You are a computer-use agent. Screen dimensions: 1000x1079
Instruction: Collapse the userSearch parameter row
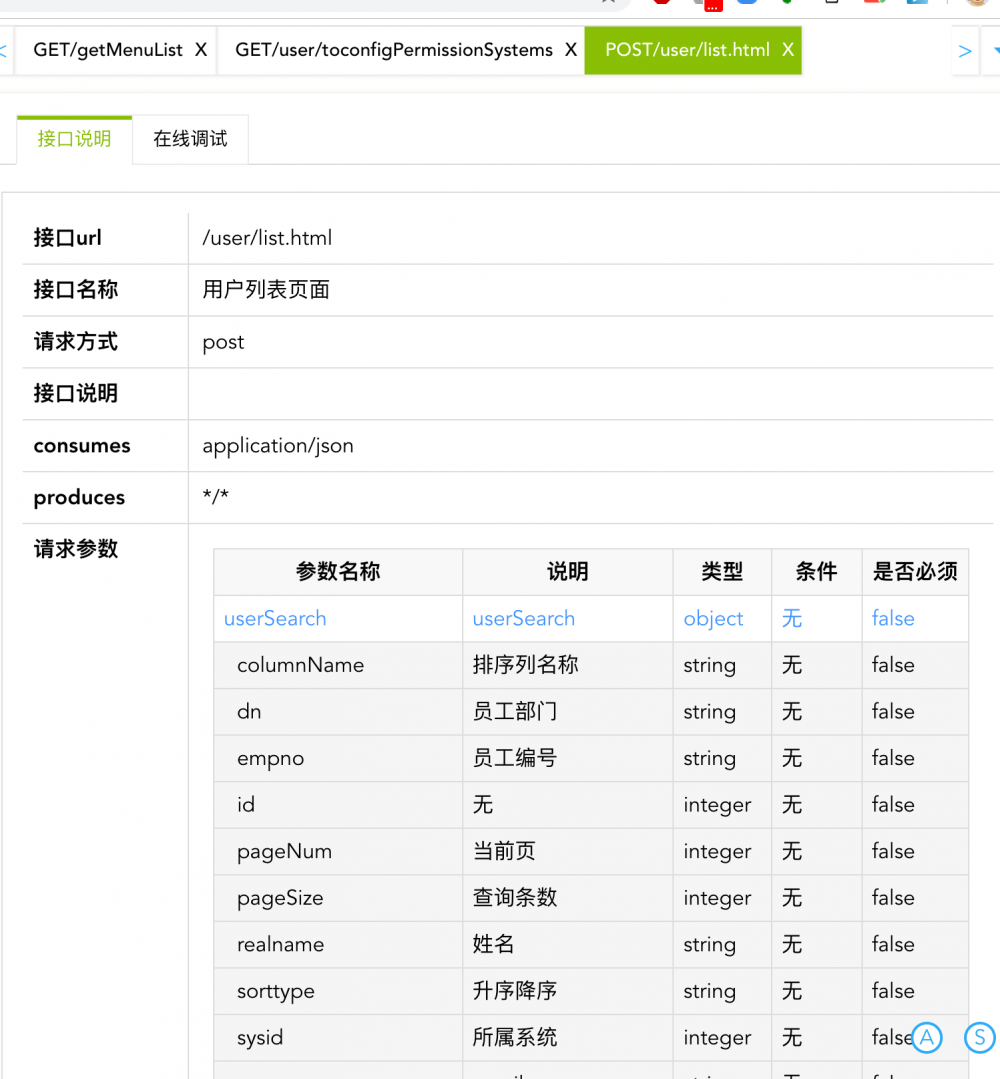coord(274,618)
